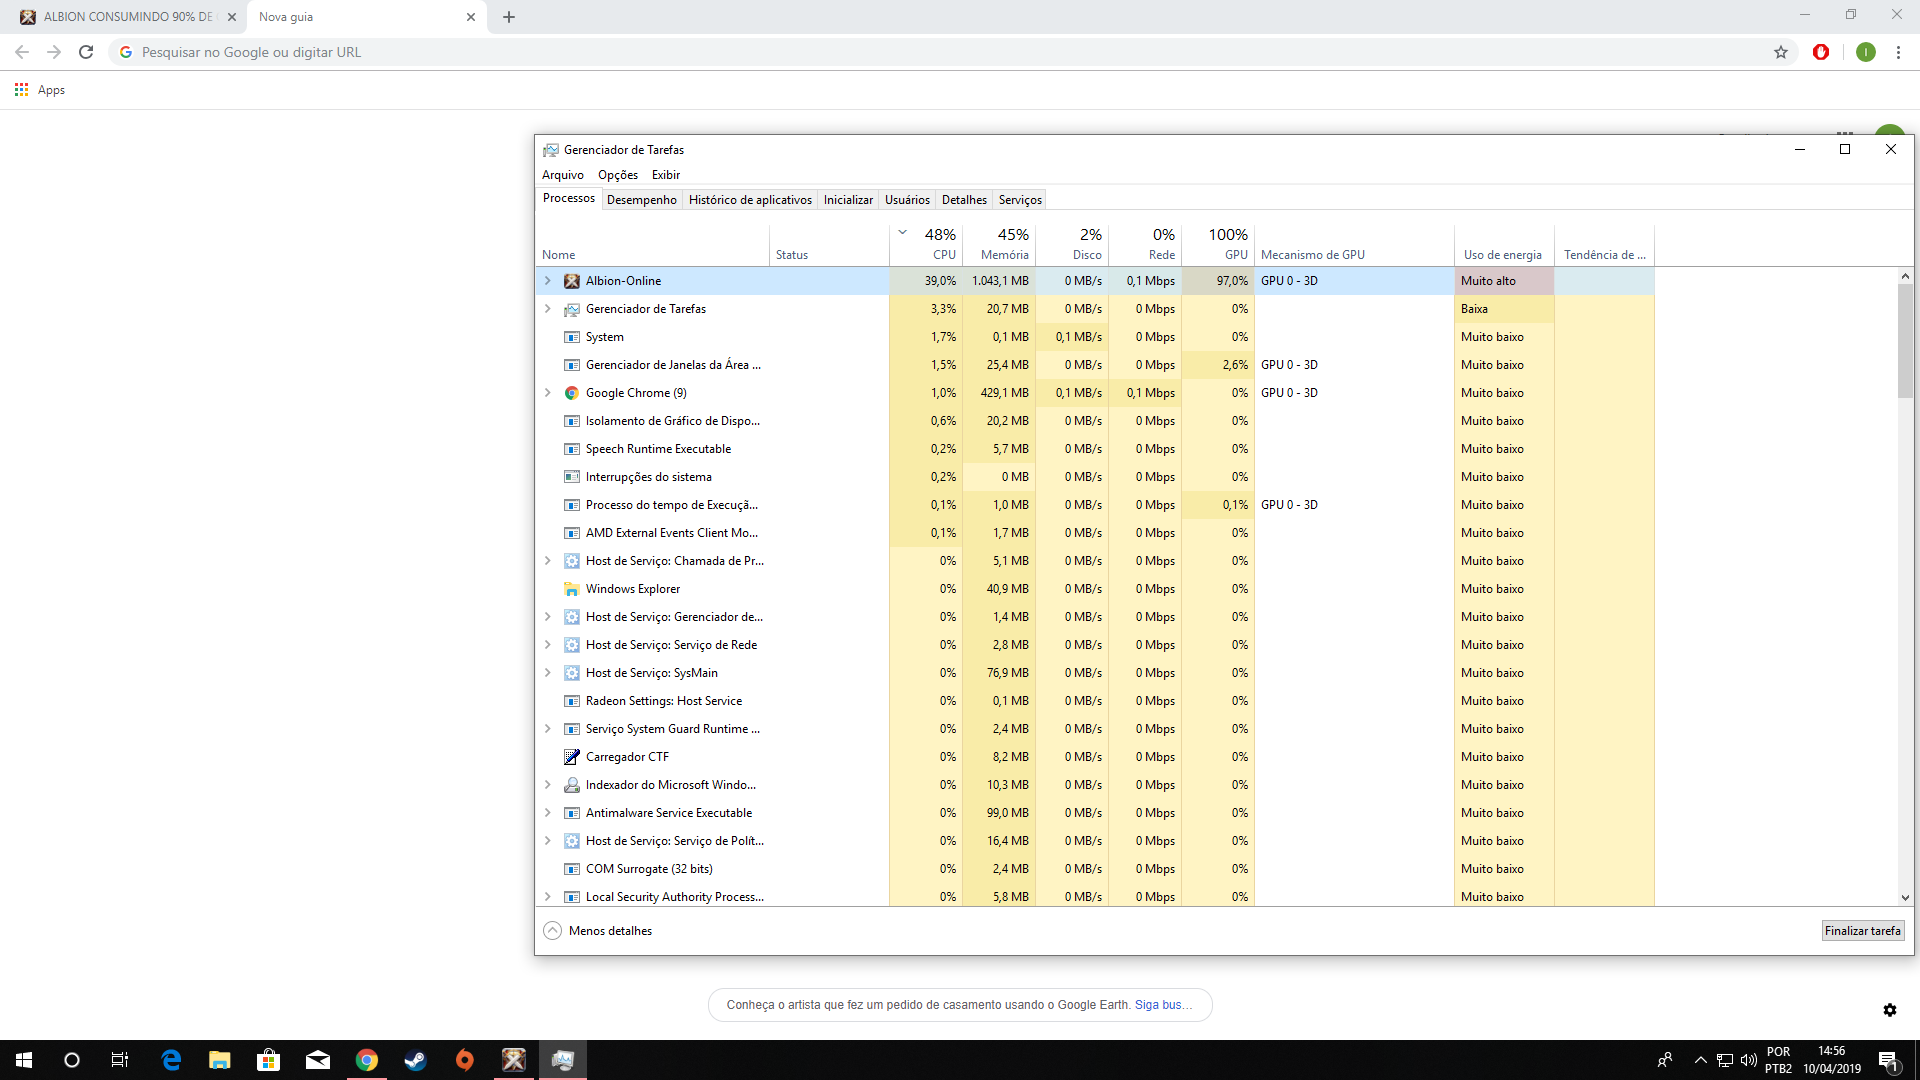Expand the Albion-Online process group
The width and height of the screenshot is (1920, 1080).
pyautogui.click(x=548, y=281)
